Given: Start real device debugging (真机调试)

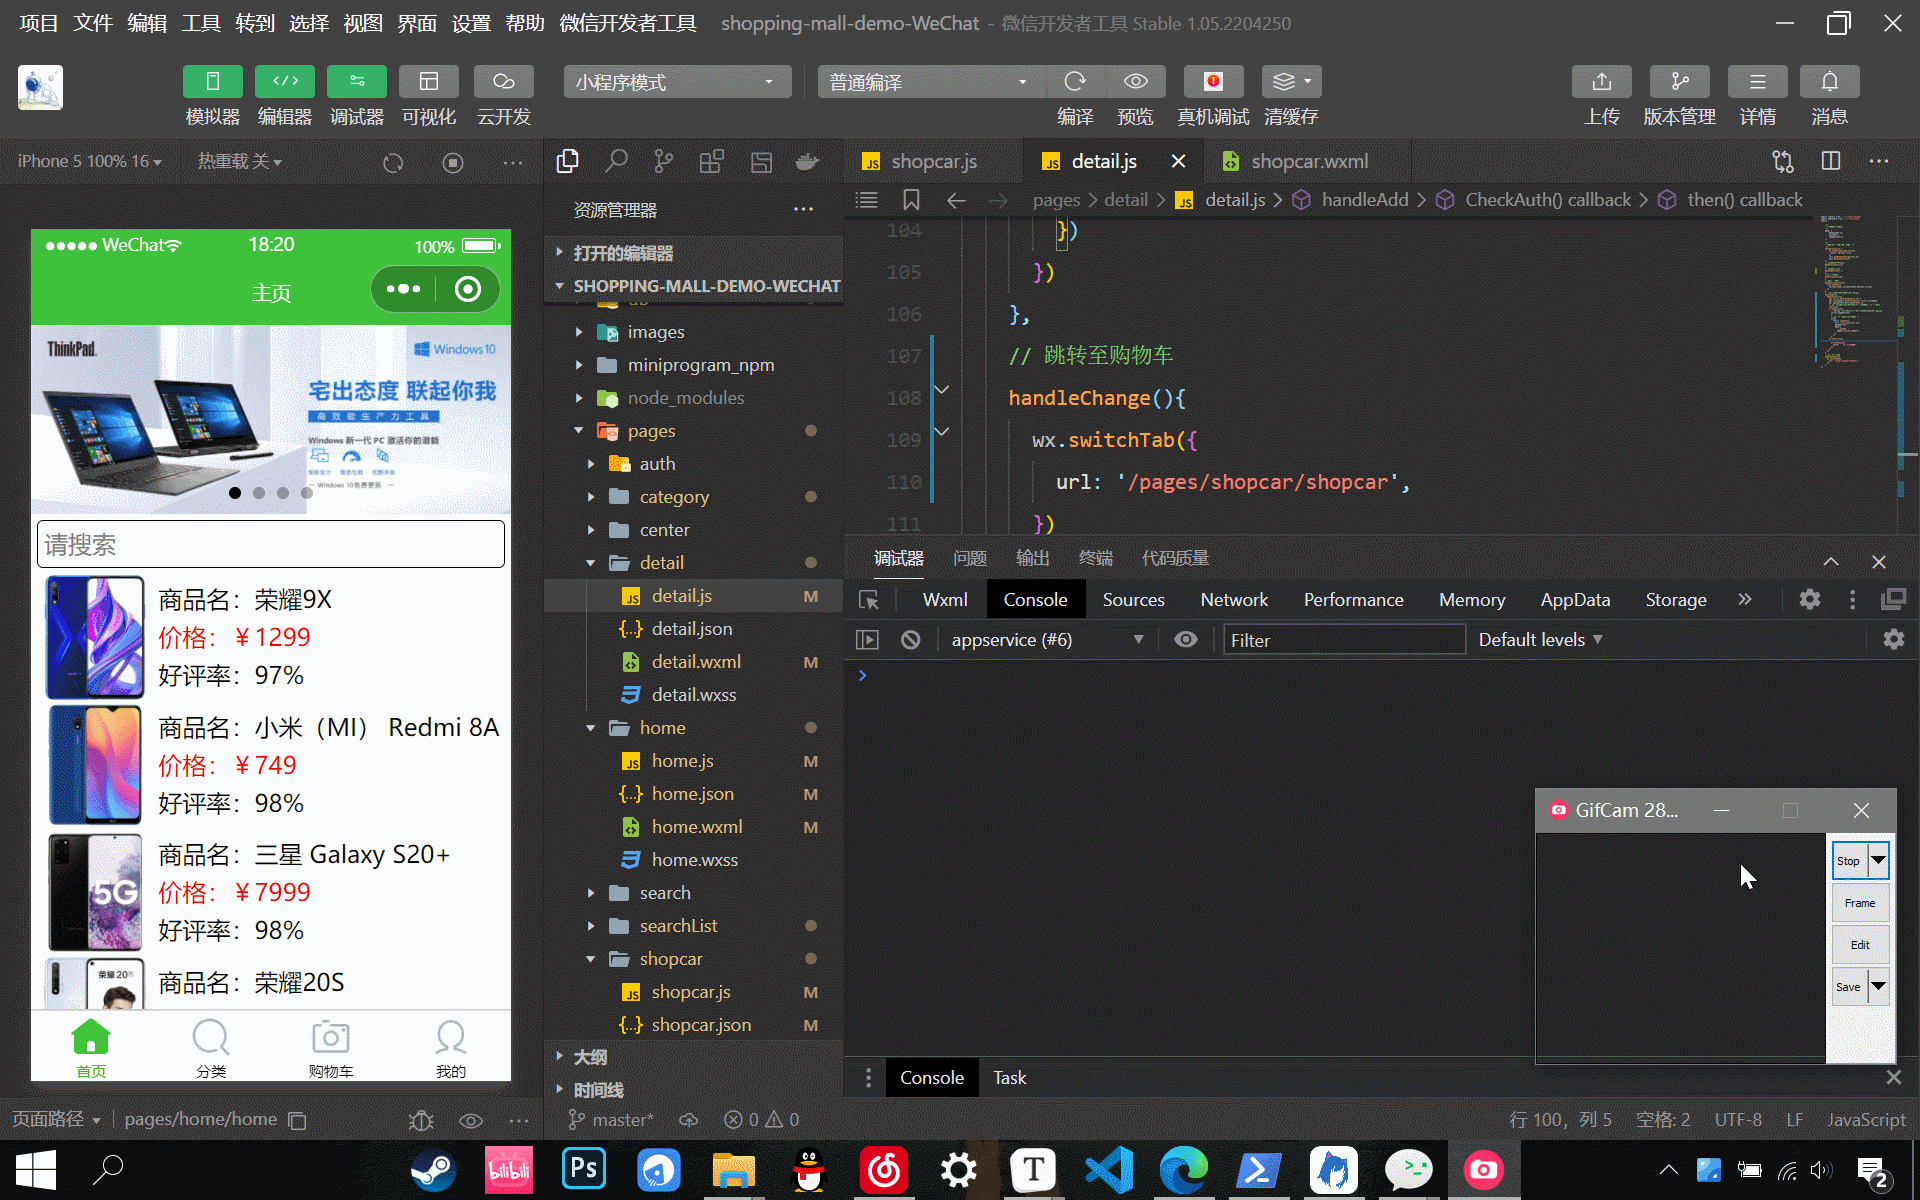Looking at the screenshot, I should (x=1213, y=82).
